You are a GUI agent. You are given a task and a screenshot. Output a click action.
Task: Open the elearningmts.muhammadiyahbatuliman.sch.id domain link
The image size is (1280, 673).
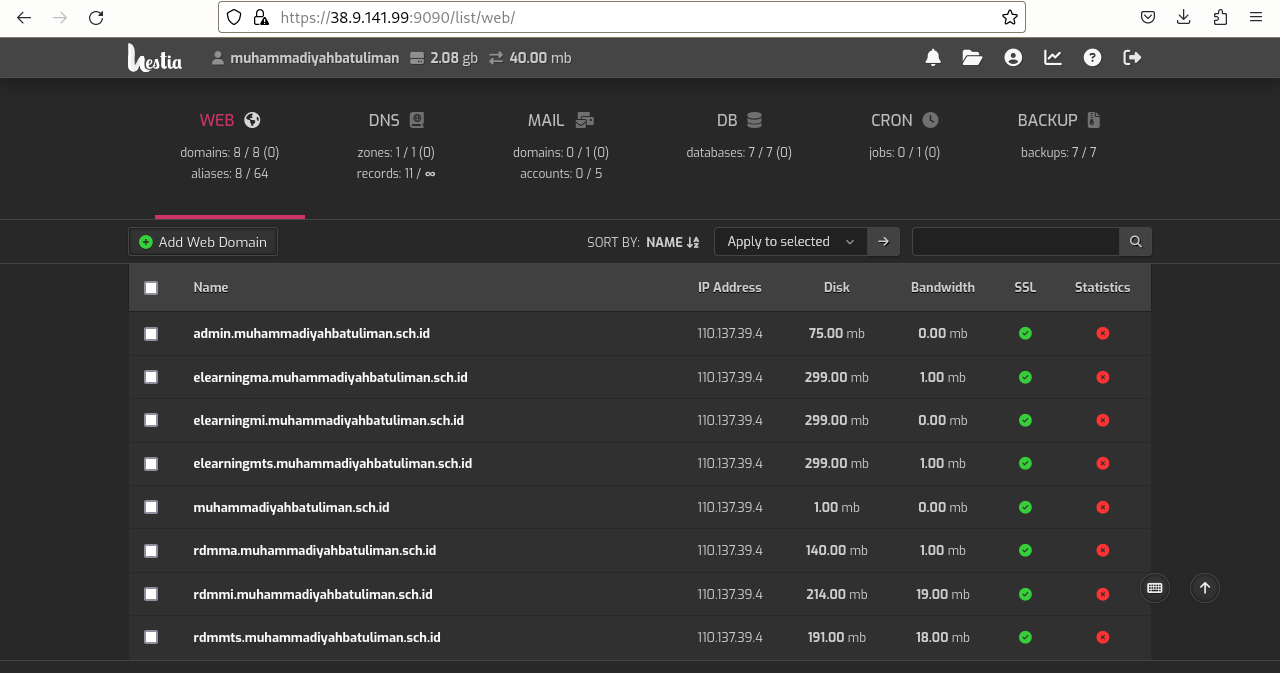coord(332,464)
